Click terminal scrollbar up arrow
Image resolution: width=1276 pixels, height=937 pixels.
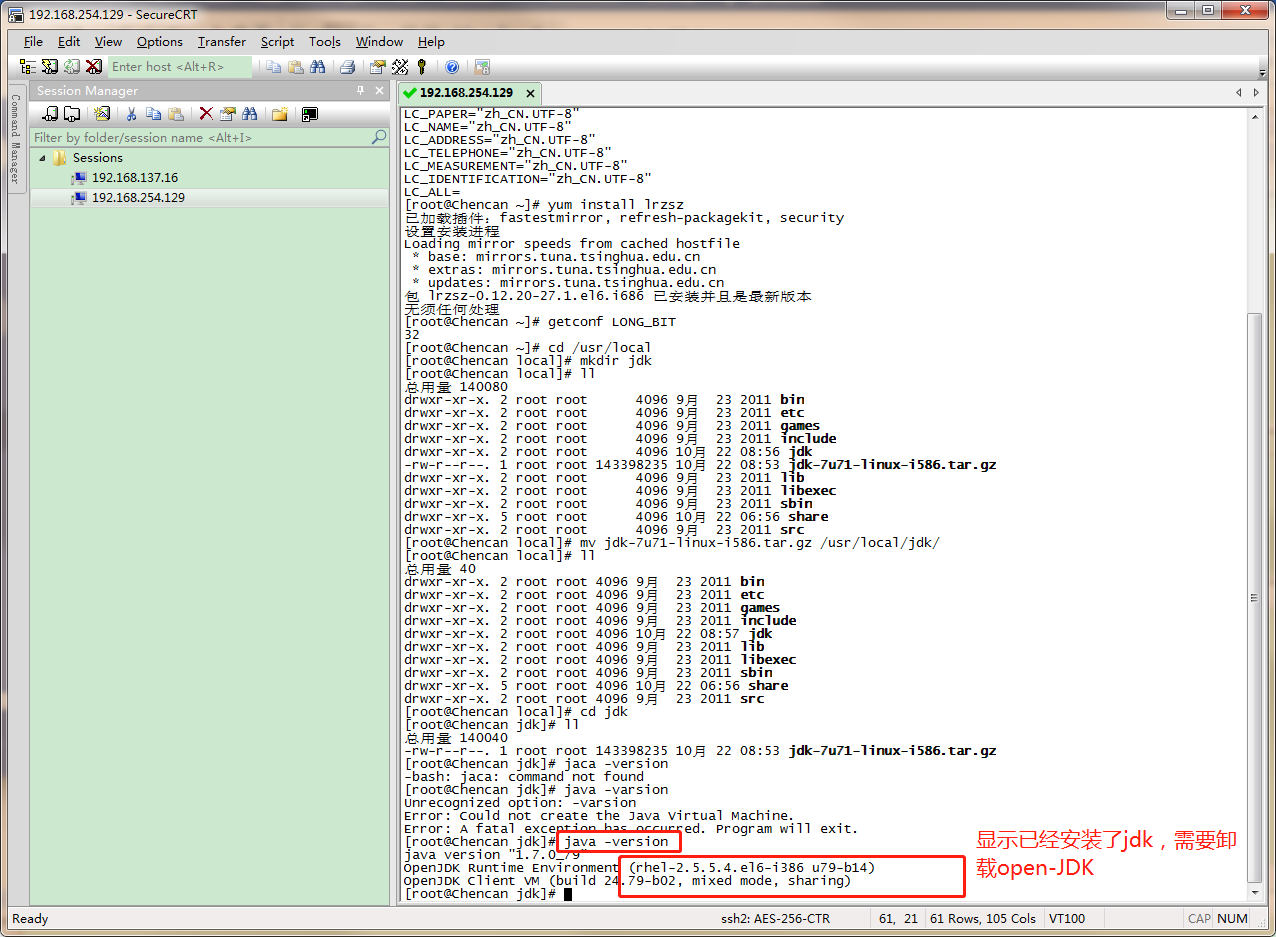pos(1256,117)
